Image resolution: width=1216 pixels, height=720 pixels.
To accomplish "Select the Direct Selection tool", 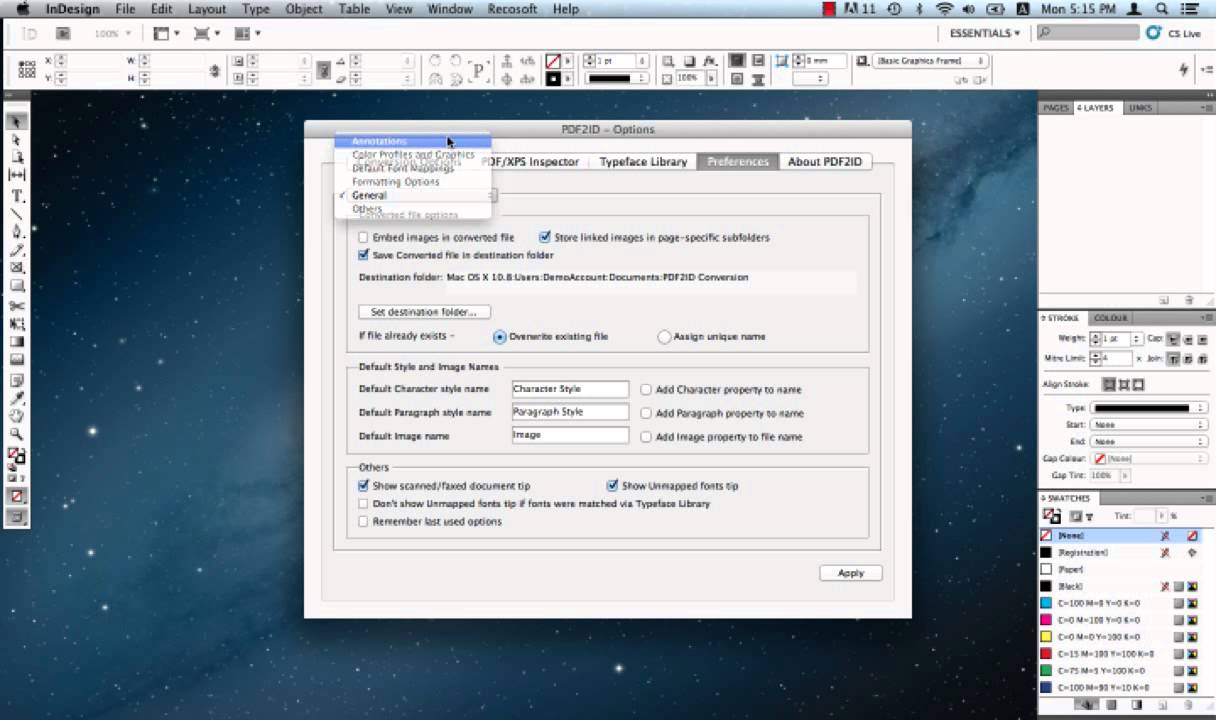I will point(16,140).
